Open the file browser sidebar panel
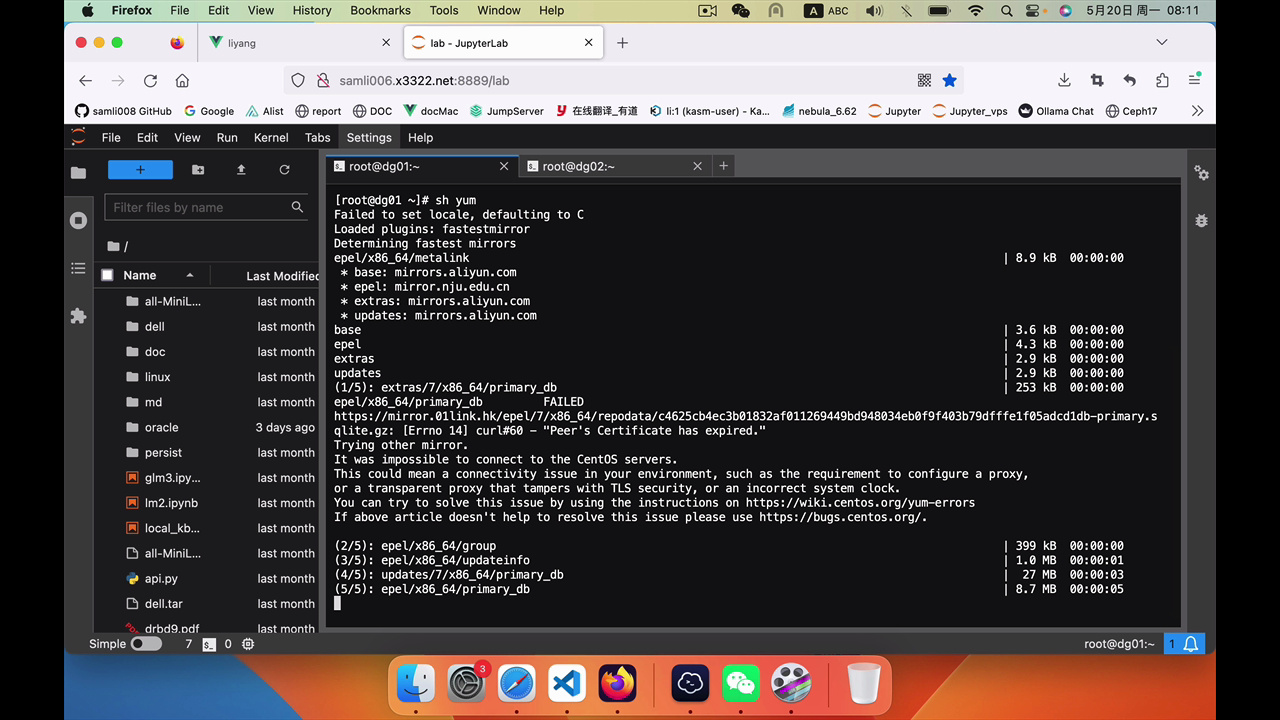The image size is (1280, 720). click(78, 172)
